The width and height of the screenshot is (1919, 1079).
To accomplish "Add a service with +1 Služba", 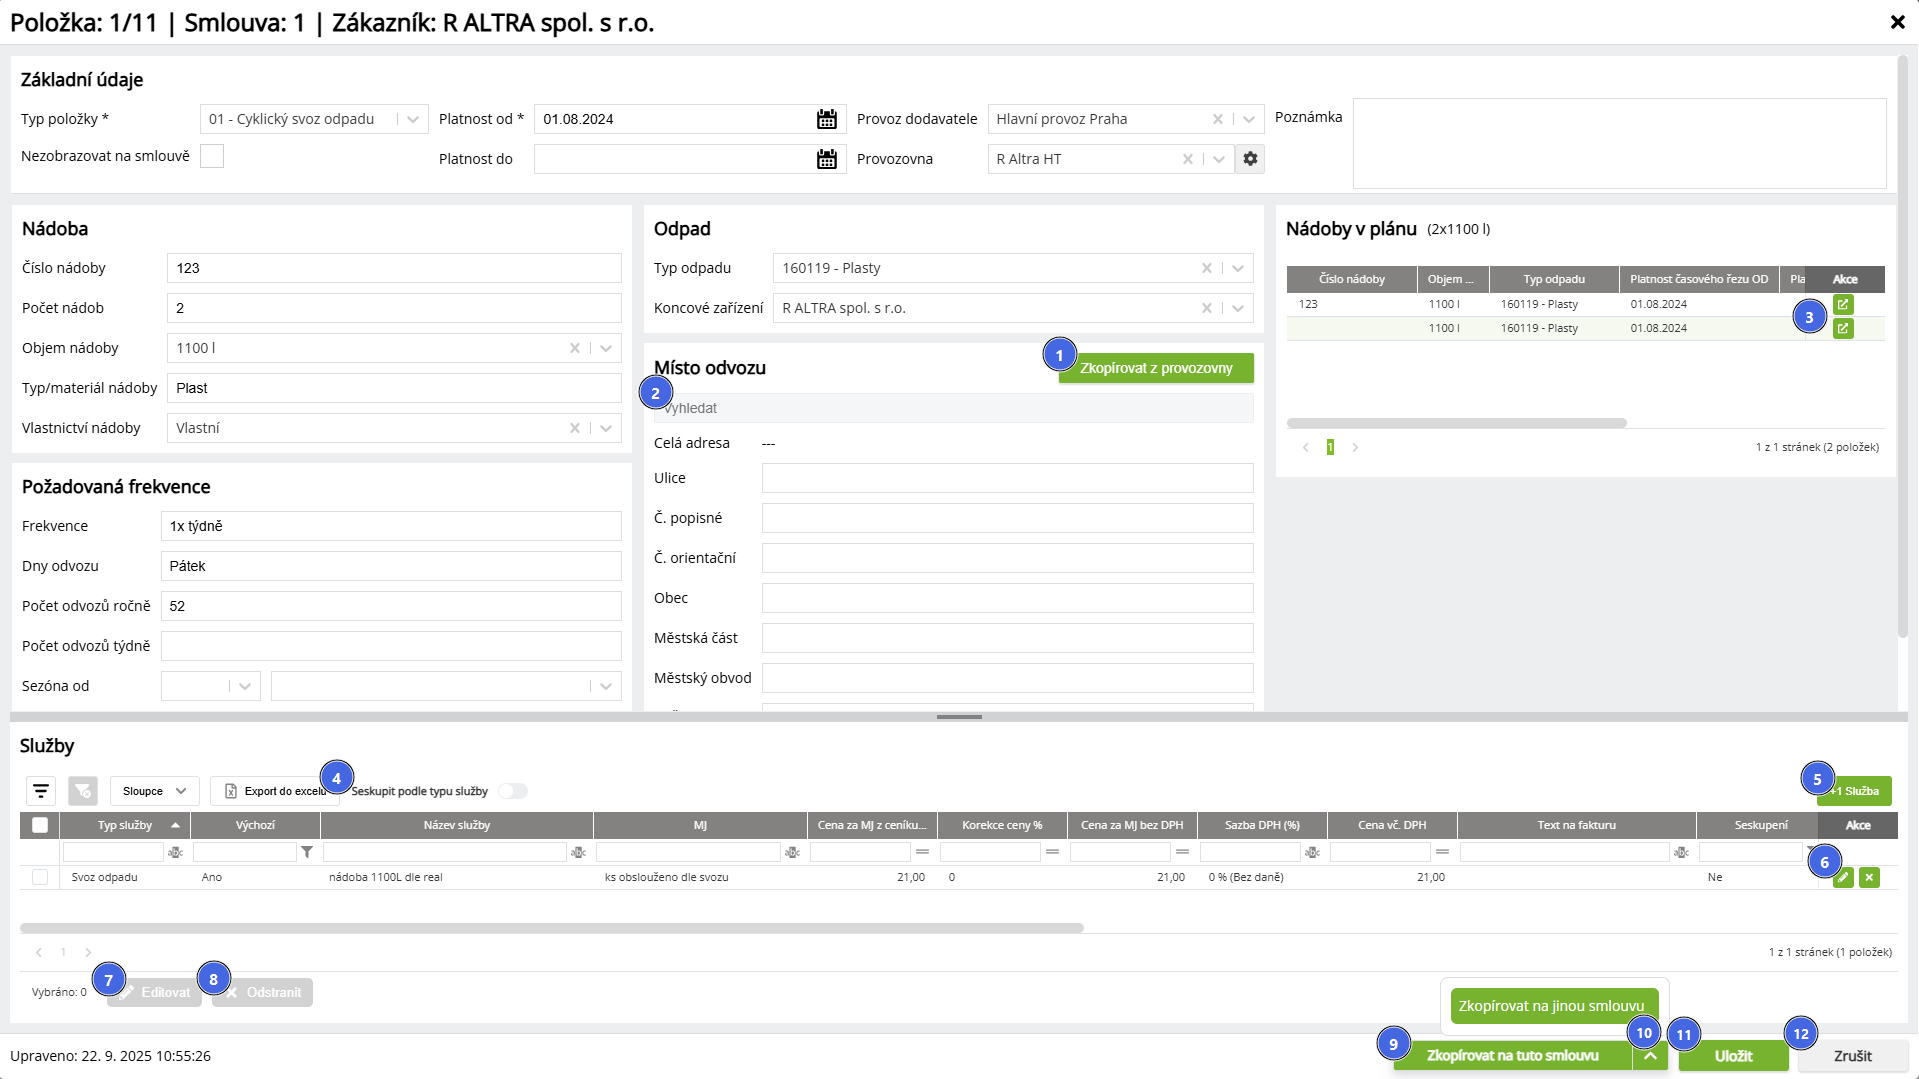I will click(1854, 791).
